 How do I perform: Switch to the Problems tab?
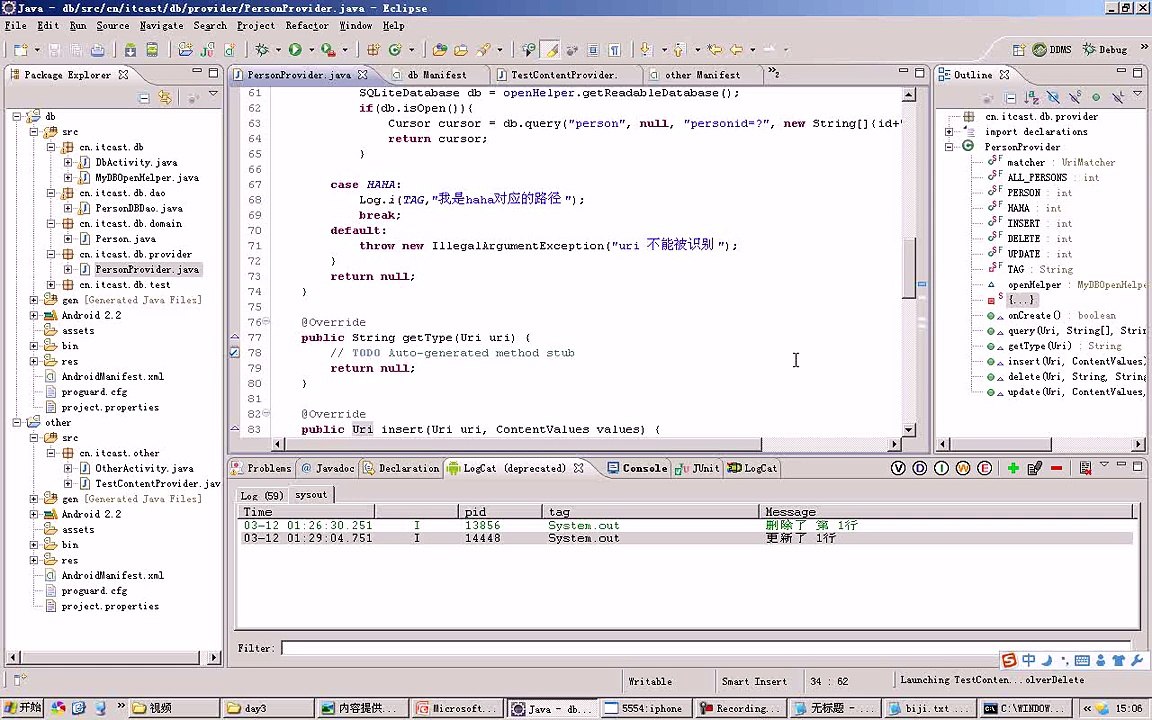click(x=262, y=468)
